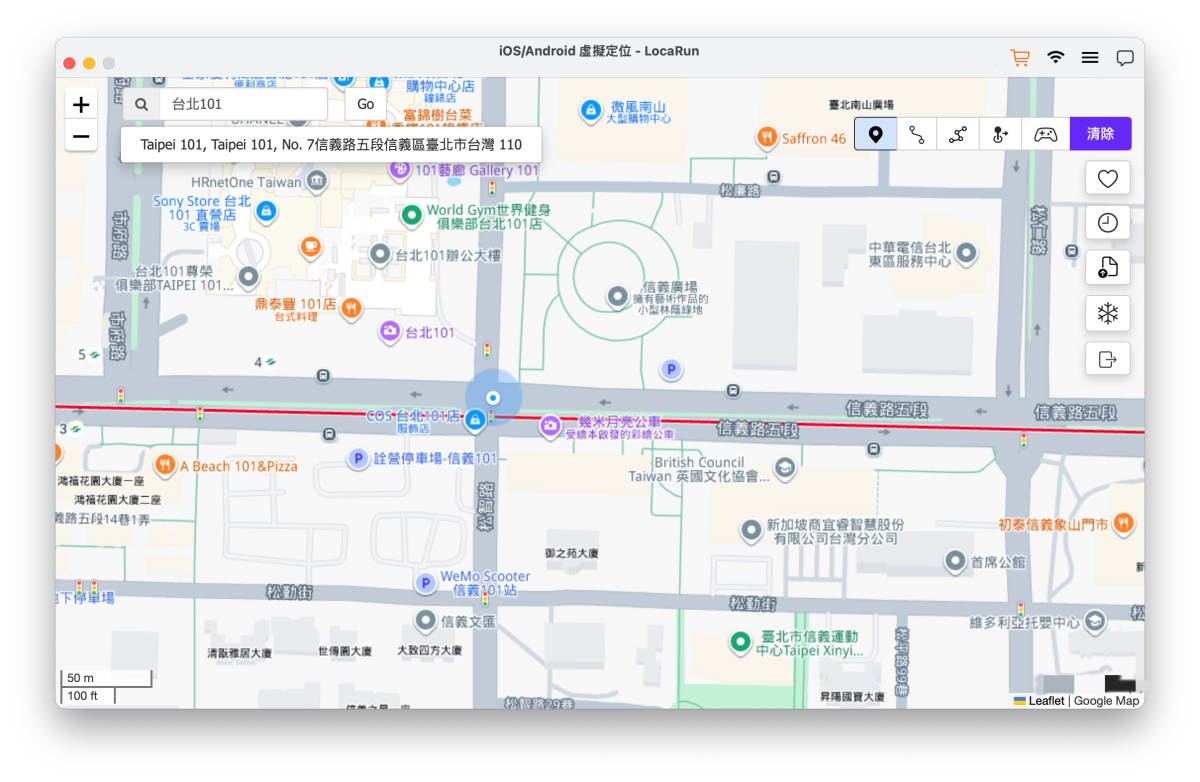
Task: Click the 信義廣場 gray pin marker
Action: pyautogui.click(x=618, y=296)
